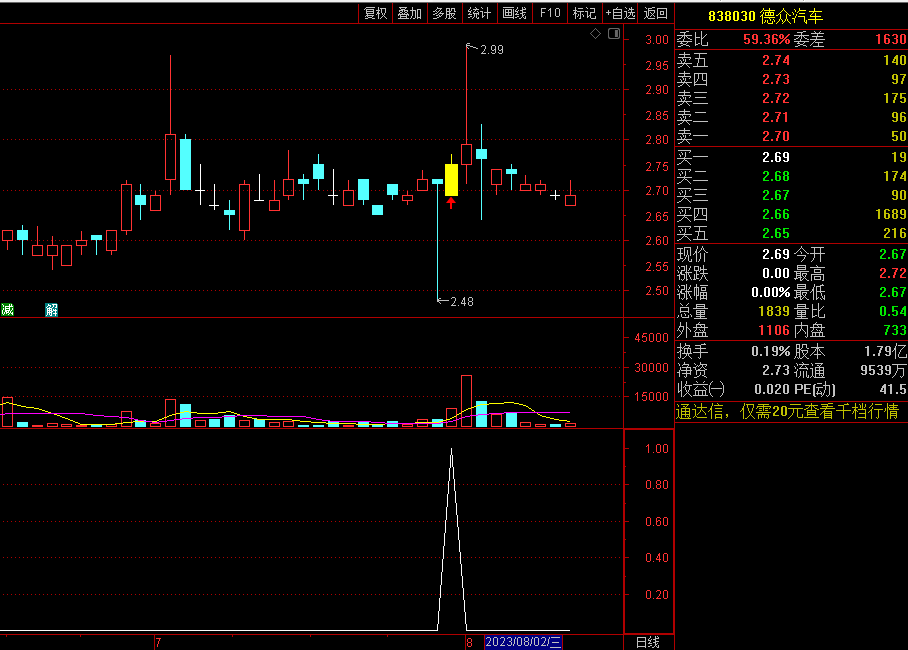Click the 卖四 price 2.73
Image resolution: width=908 pixels, height=650 pixels.
(x=776, y=79)
